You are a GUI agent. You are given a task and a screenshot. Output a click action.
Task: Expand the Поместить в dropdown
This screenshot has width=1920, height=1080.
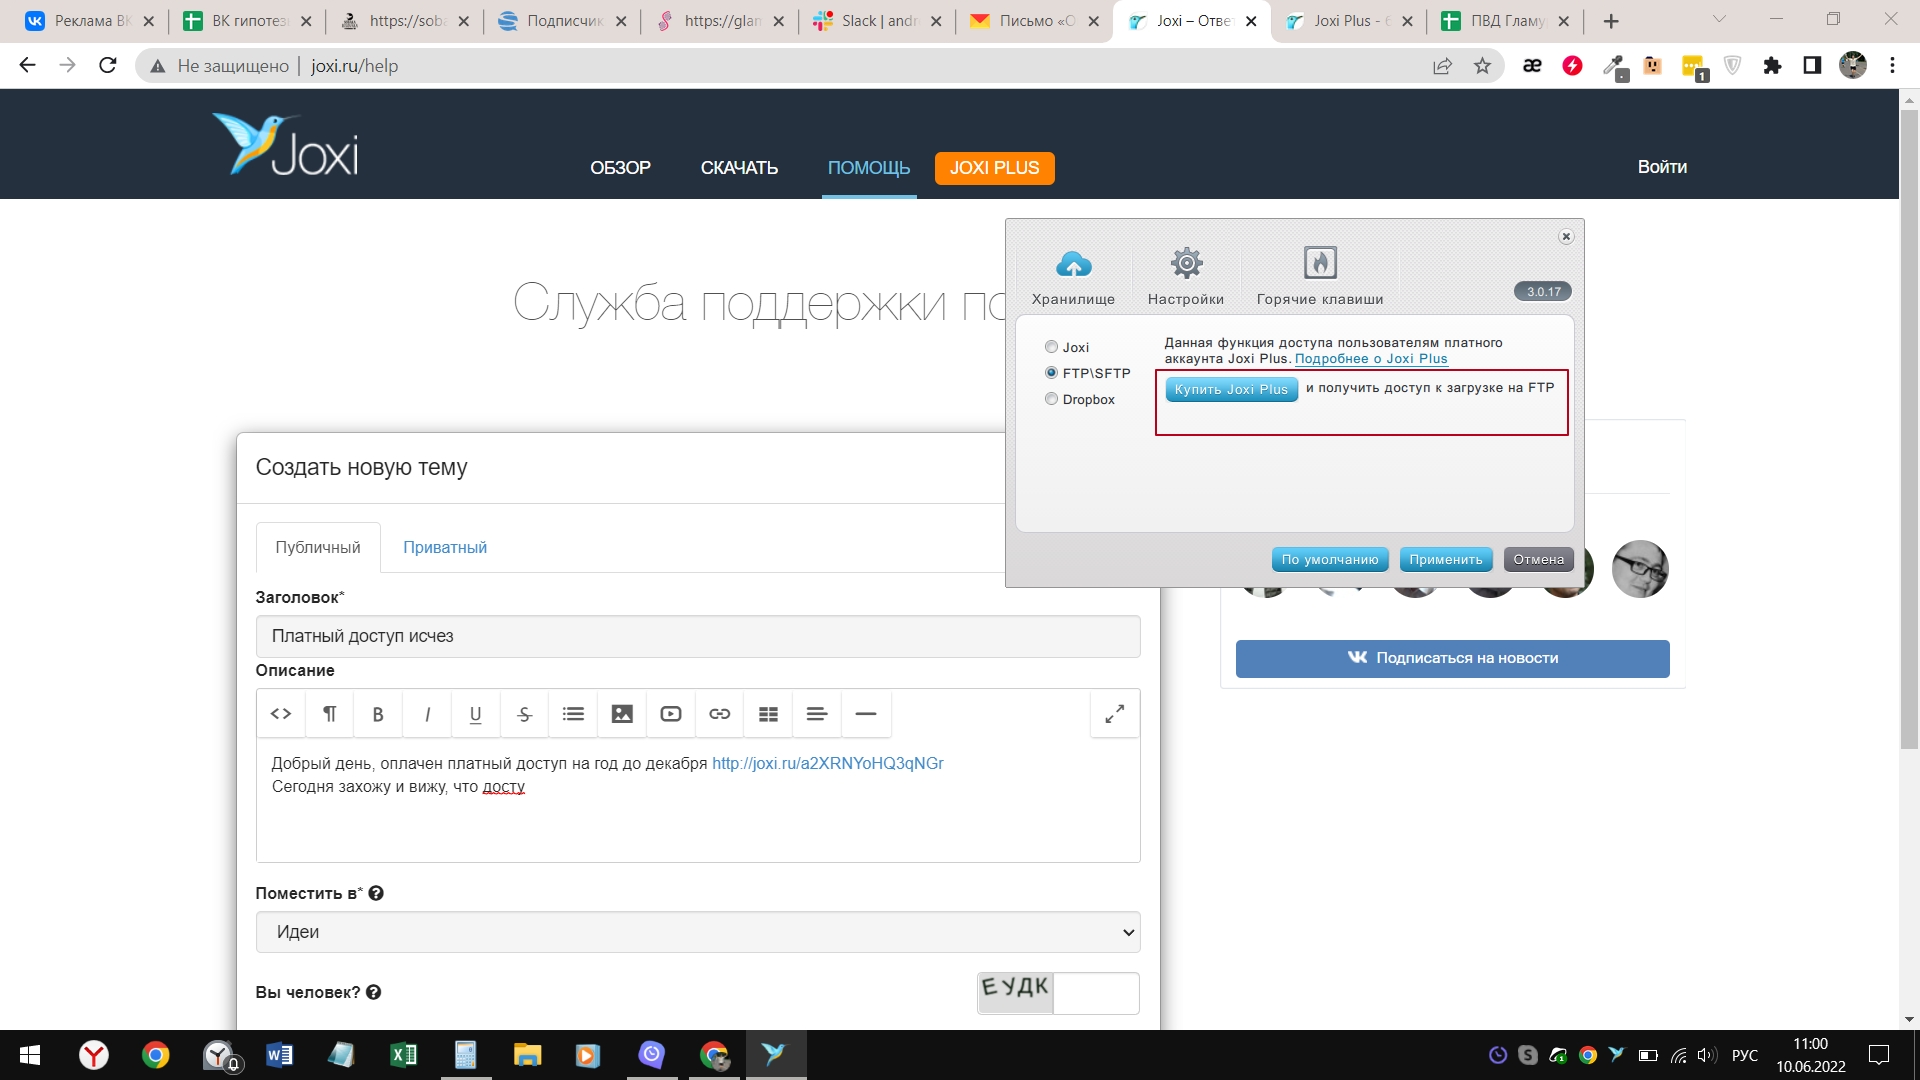[x=698, y=932]
